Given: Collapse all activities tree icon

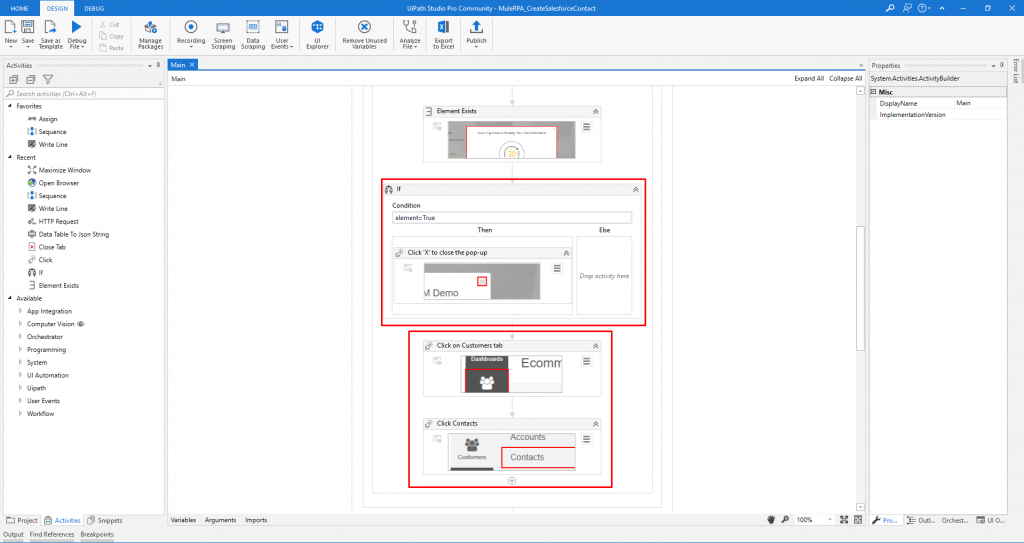Looking at the screenshot, I should pyautogui.click(x=31, y=80).
